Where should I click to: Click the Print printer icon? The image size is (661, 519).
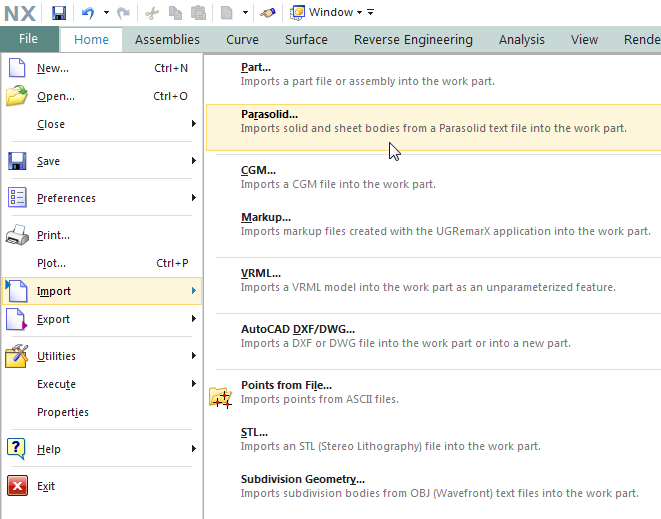17,235
